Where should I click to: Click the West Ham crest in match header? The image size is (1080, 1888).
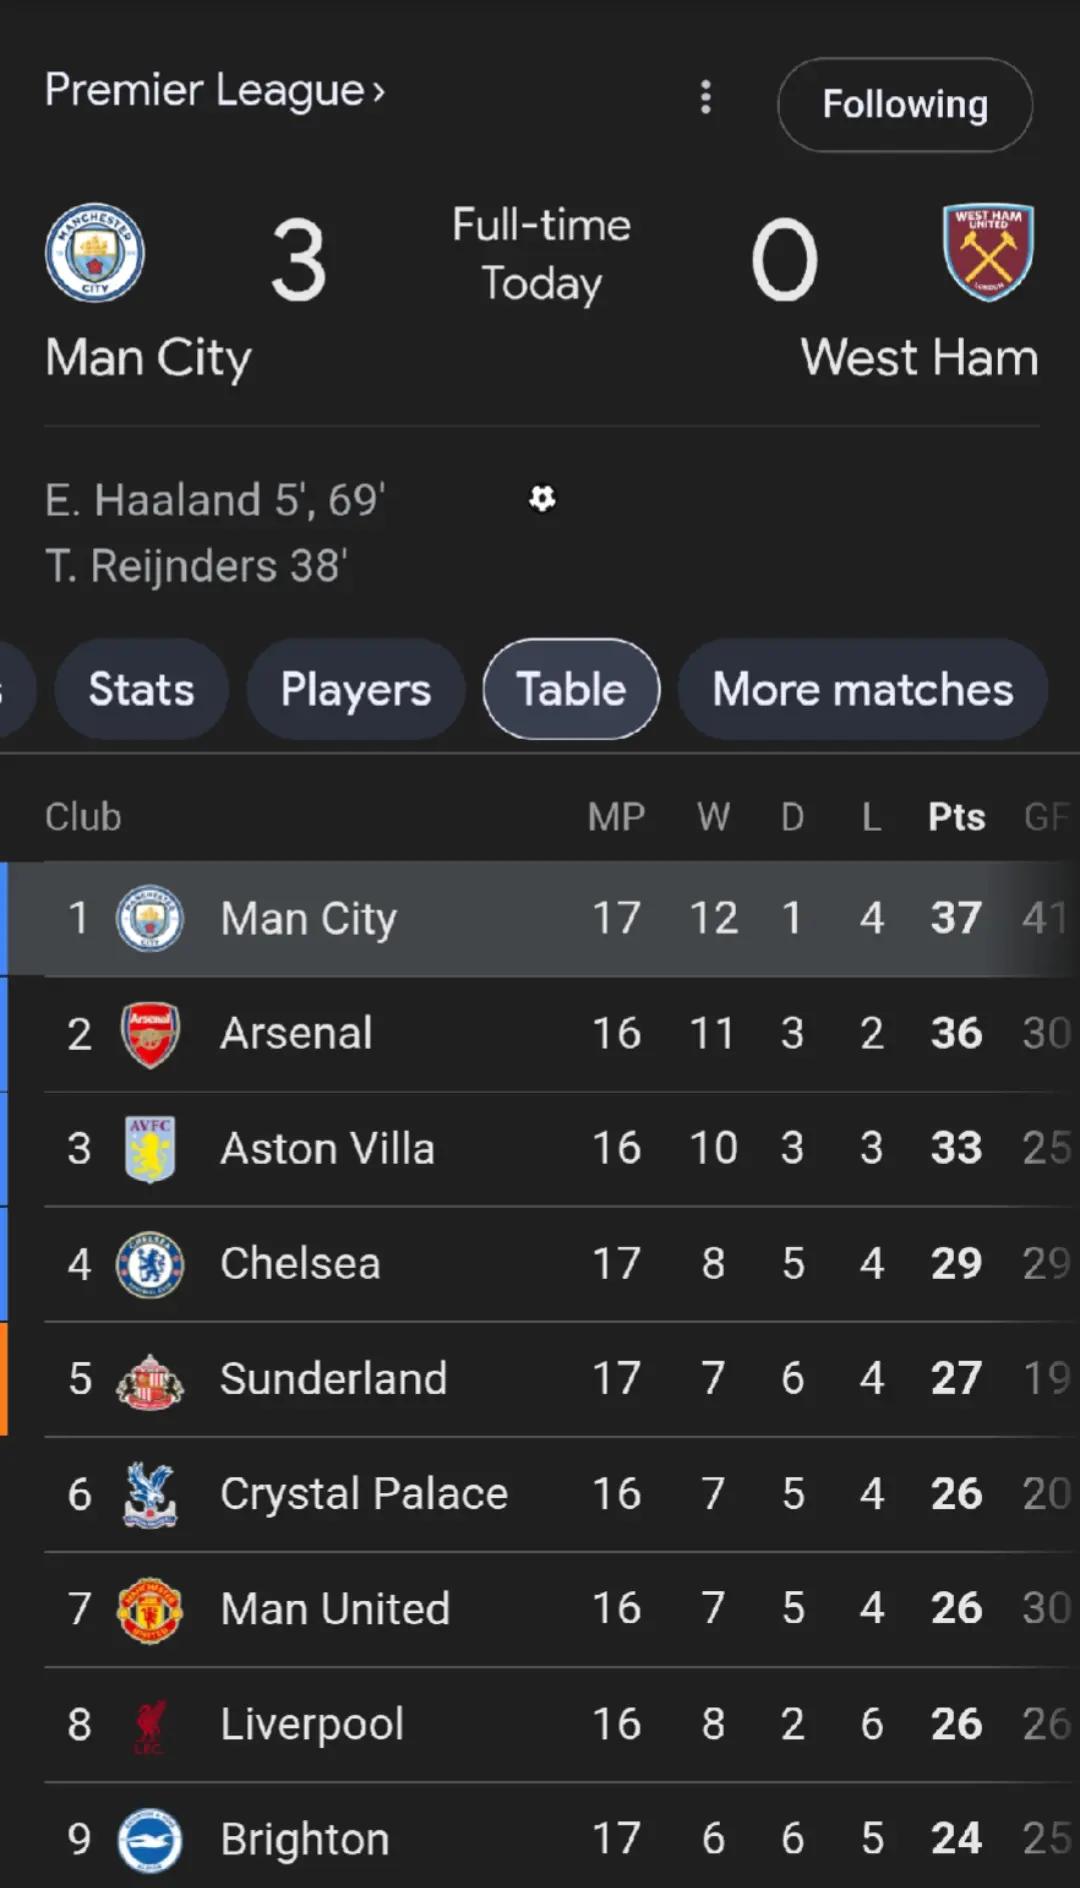tap(988, 253)
